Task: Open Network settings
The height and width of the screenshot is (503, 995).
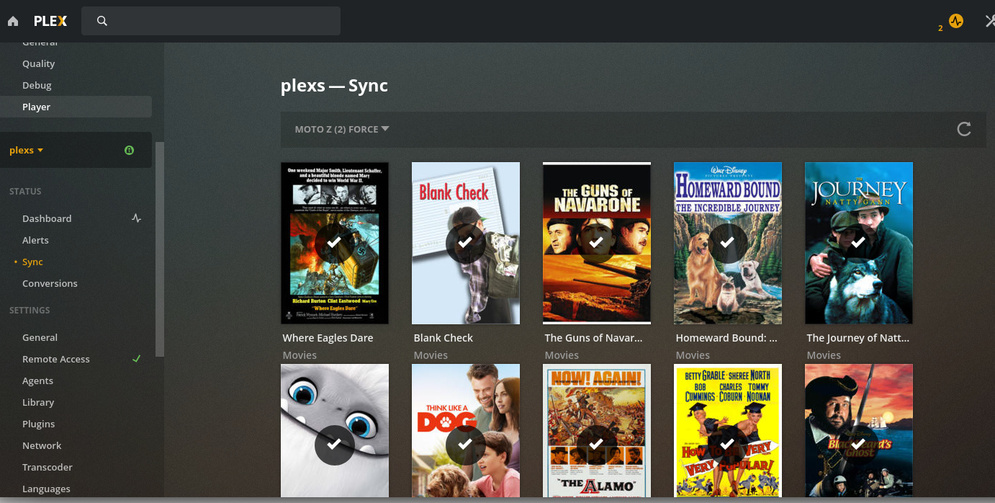Action: click(x=42, y=445)
